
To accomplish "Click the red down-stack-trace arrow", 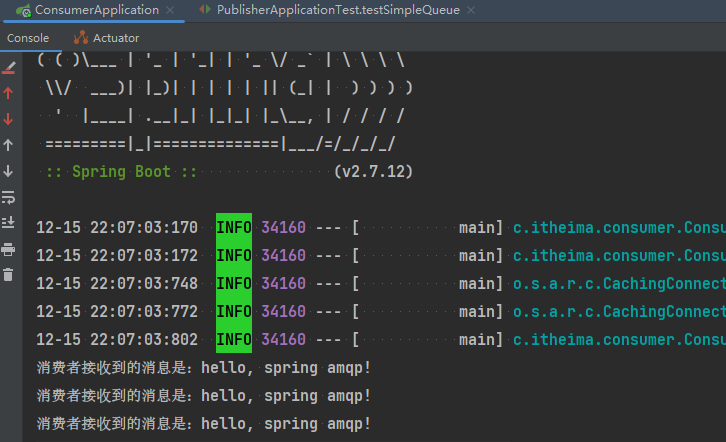I will (x=9, y=119).
